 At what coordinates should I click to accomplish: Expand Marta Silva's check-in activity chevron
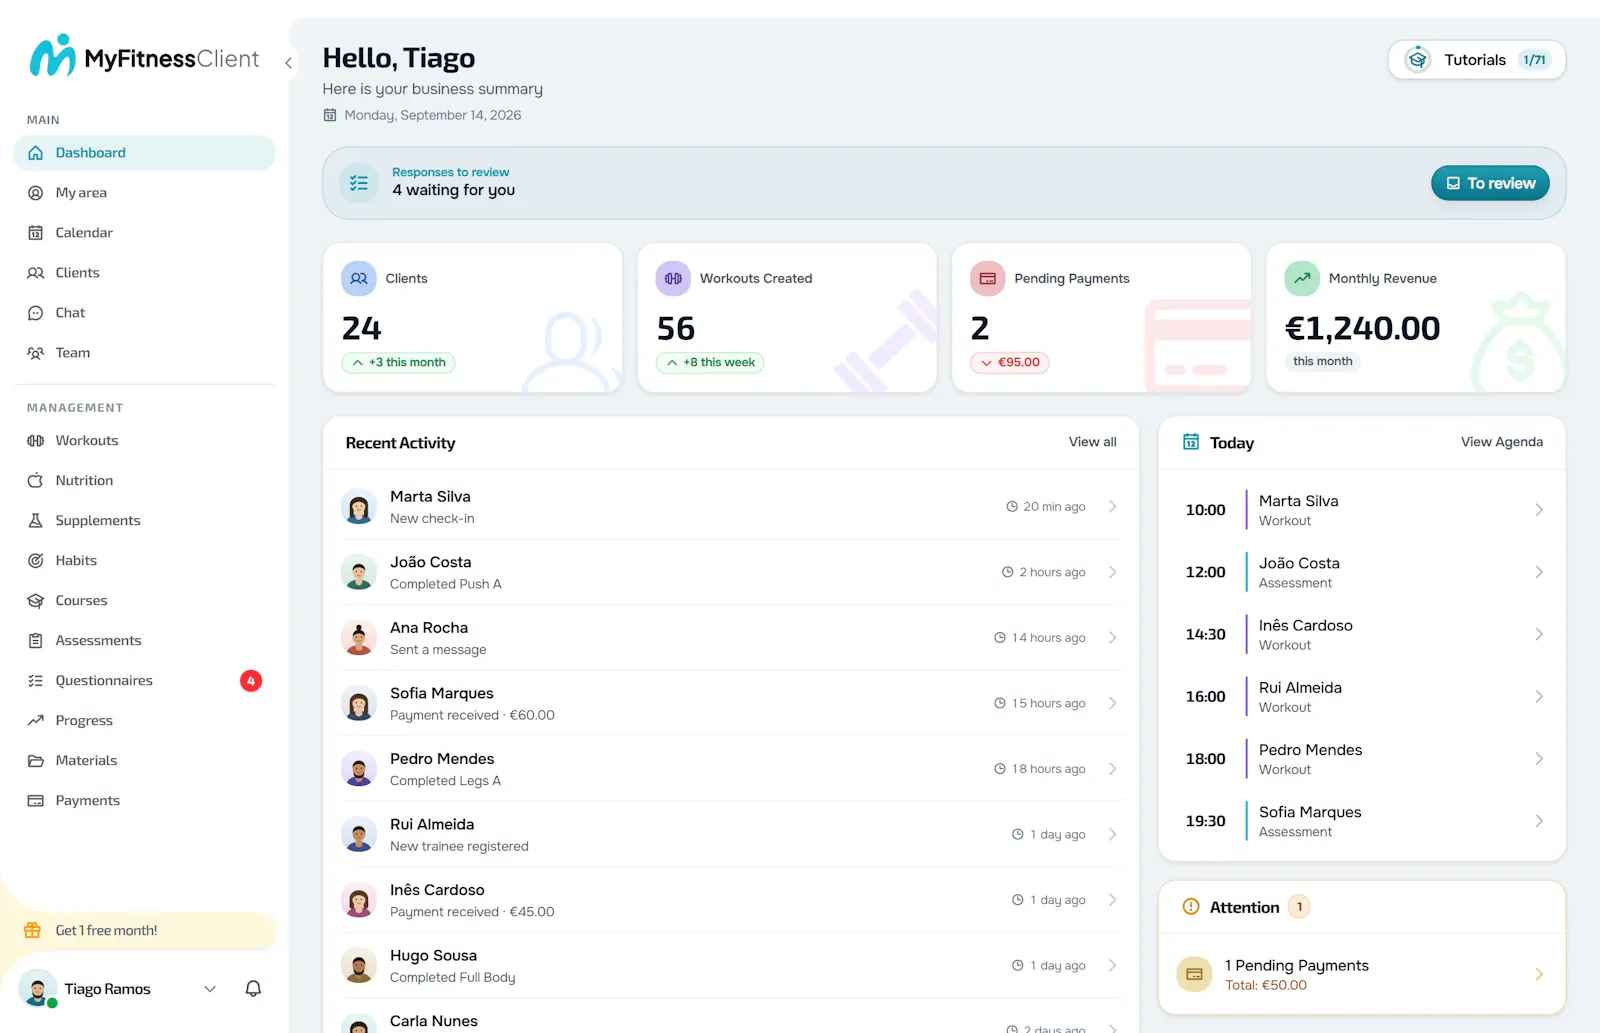click(1112, 507)
